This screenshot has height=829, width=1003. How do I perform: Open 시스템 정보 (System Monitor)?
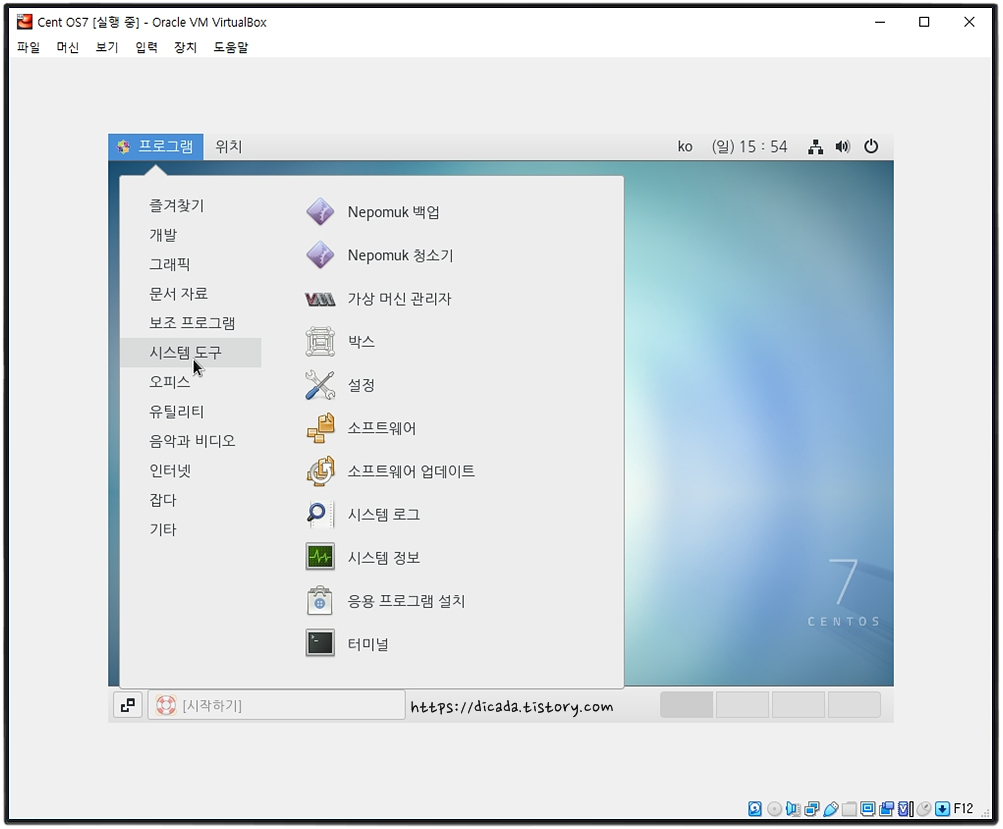(x=362, y=558)
